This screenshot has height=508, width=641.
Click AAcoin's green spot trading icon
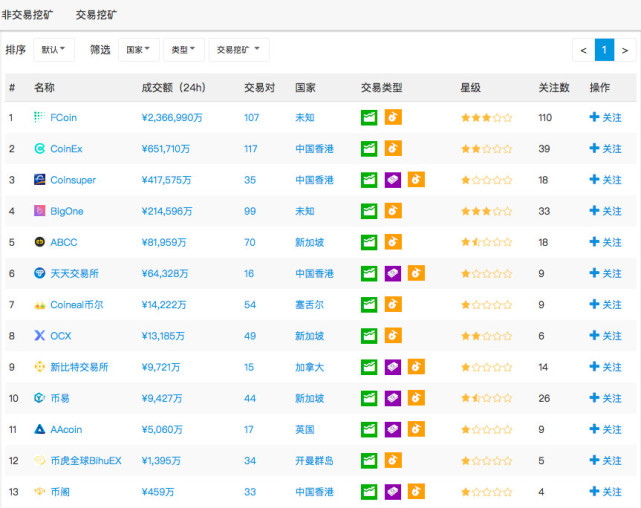coord(369,429)
